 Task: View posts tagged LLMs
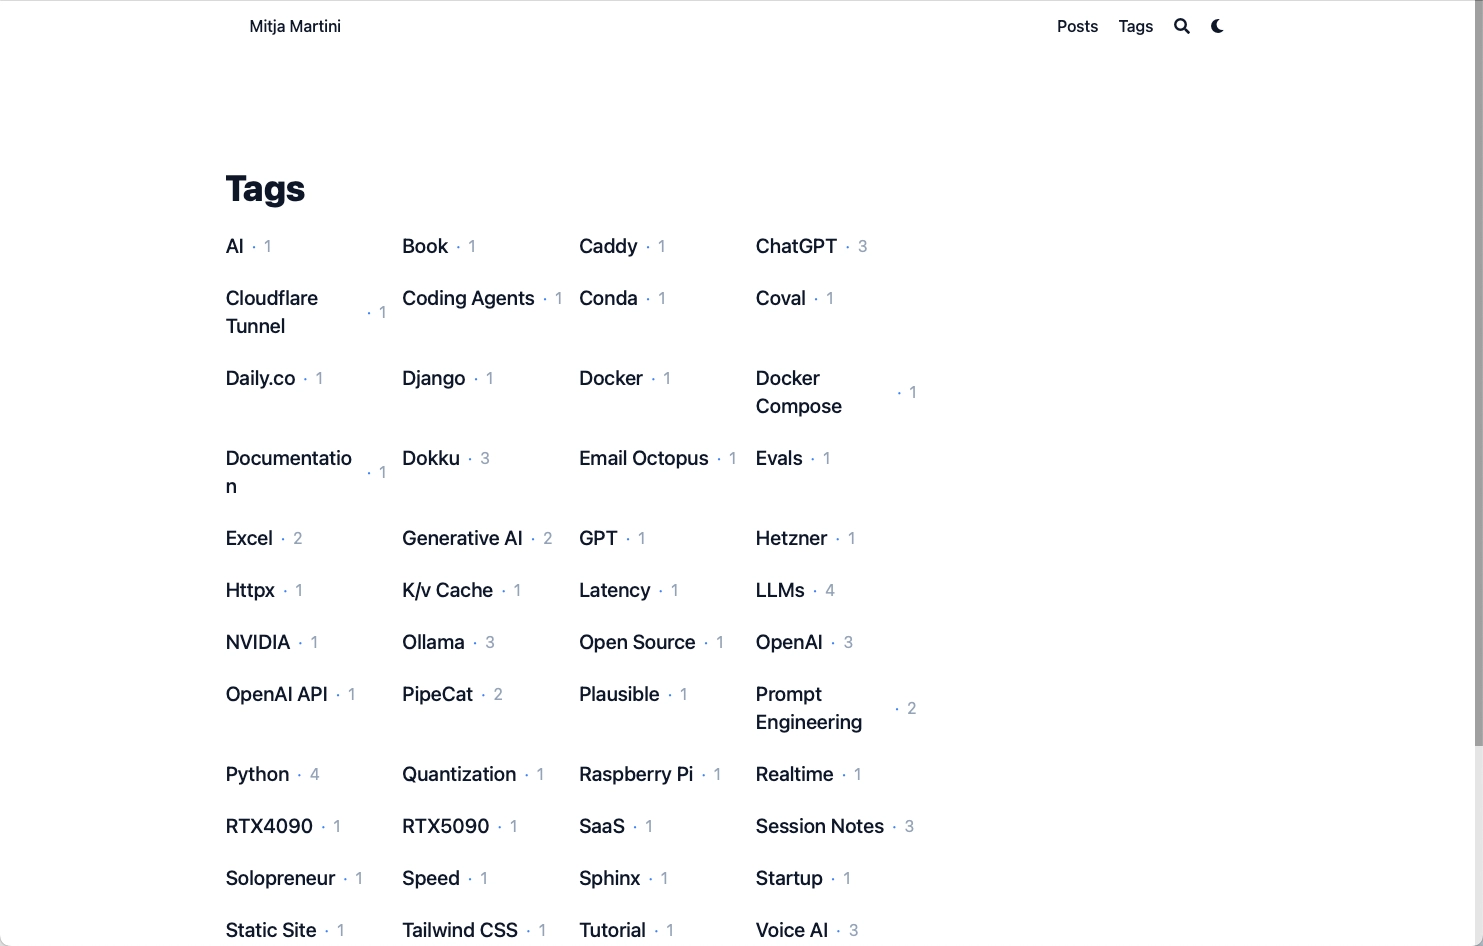pyautogui.click(x=780, y=590)
